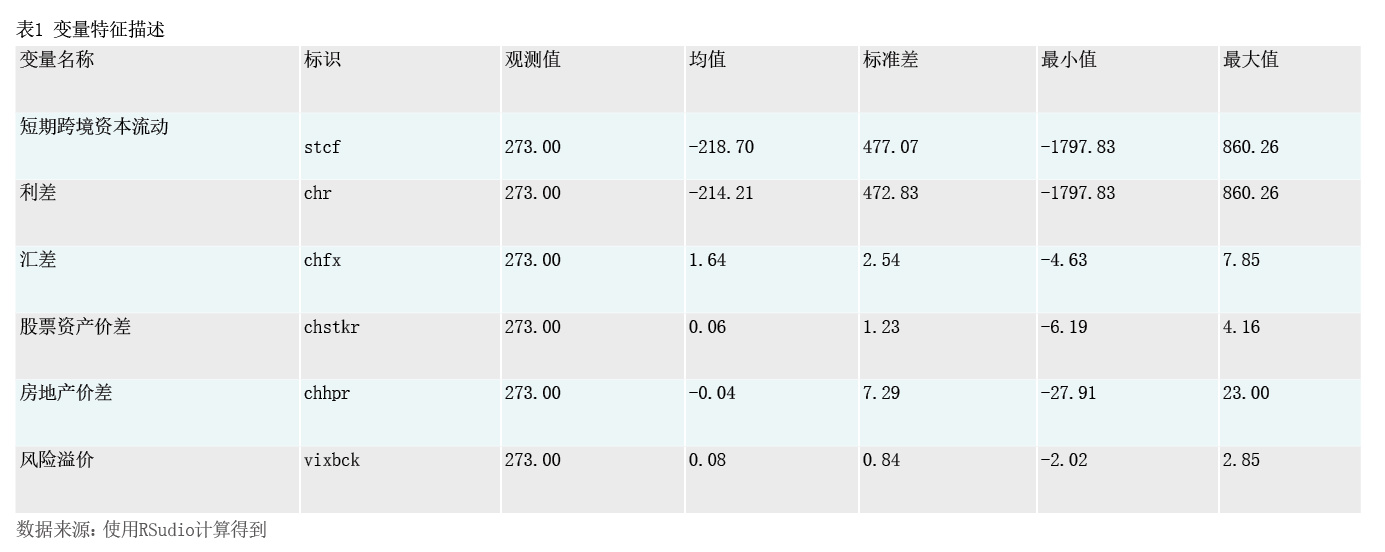1385x552 pixels.
Task: Select the 利差 row label
Action: point(38,193)
